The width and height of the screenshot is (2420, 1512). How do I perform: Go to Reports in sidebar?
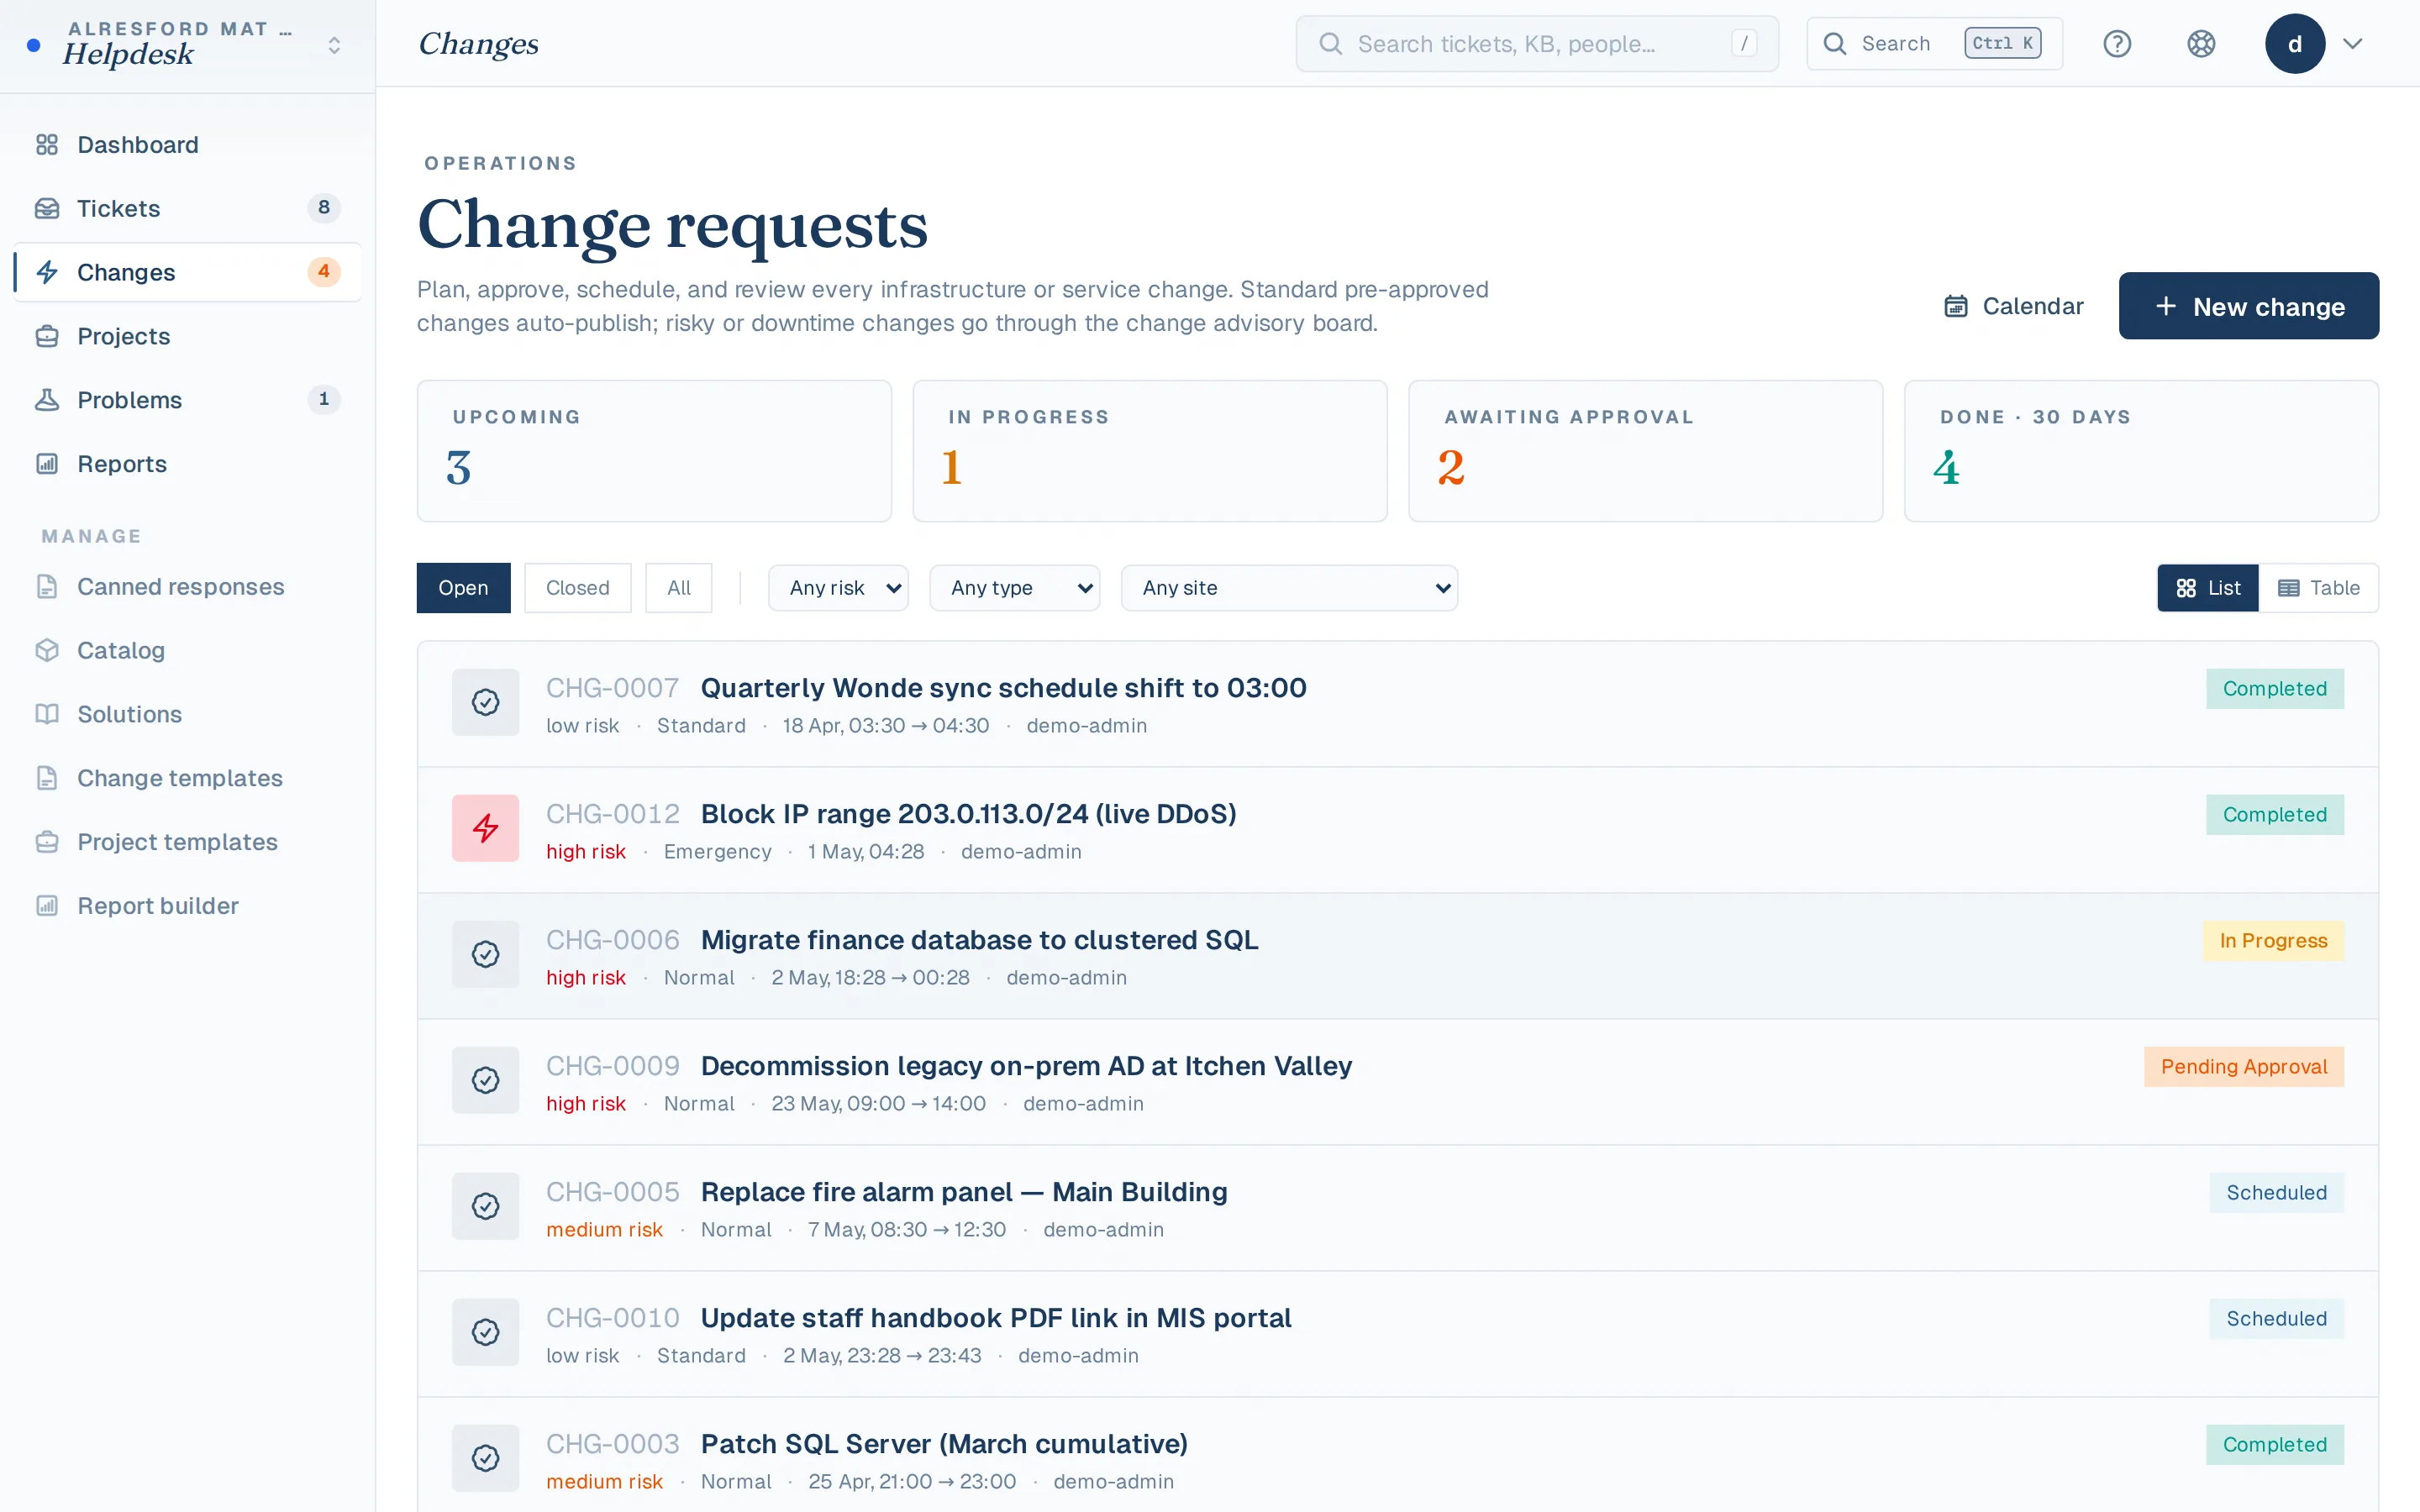[188, 464]
